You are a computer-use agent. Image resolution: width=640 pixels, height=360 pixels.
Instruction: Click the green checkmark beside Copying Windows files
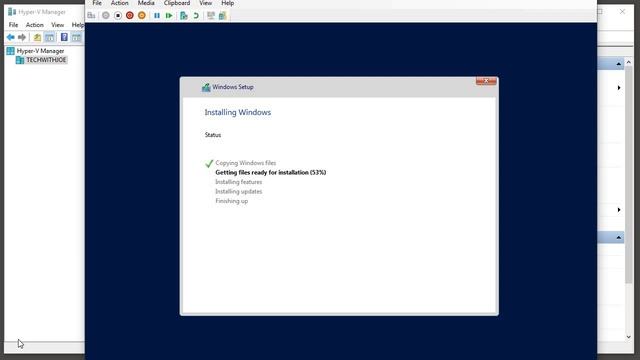(x=209, y=163)
